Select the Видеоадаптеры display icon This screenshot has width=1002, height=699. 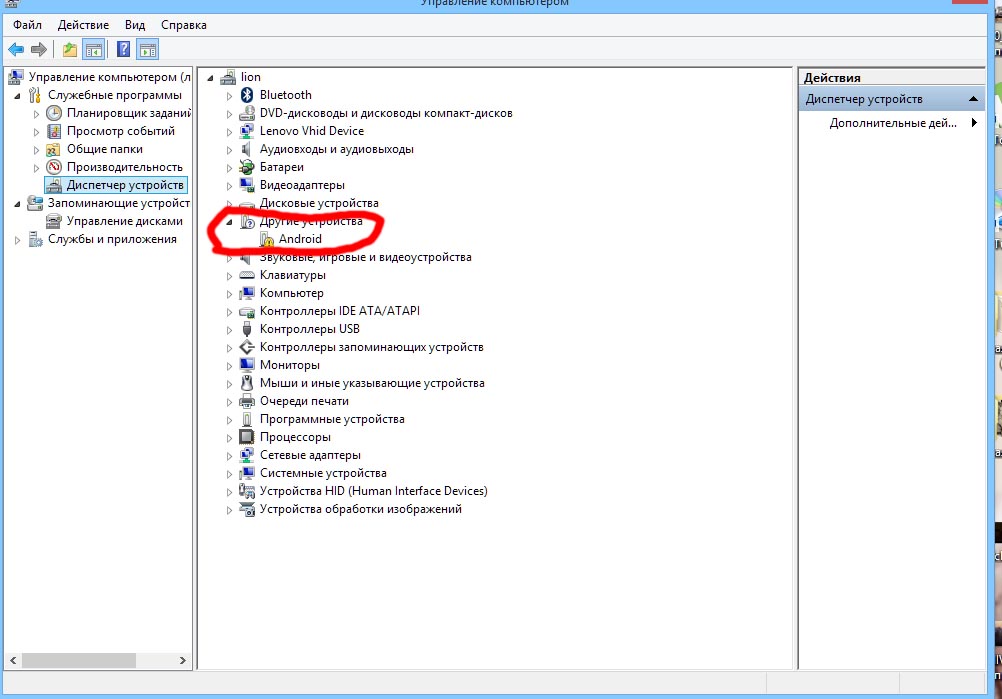247,185
